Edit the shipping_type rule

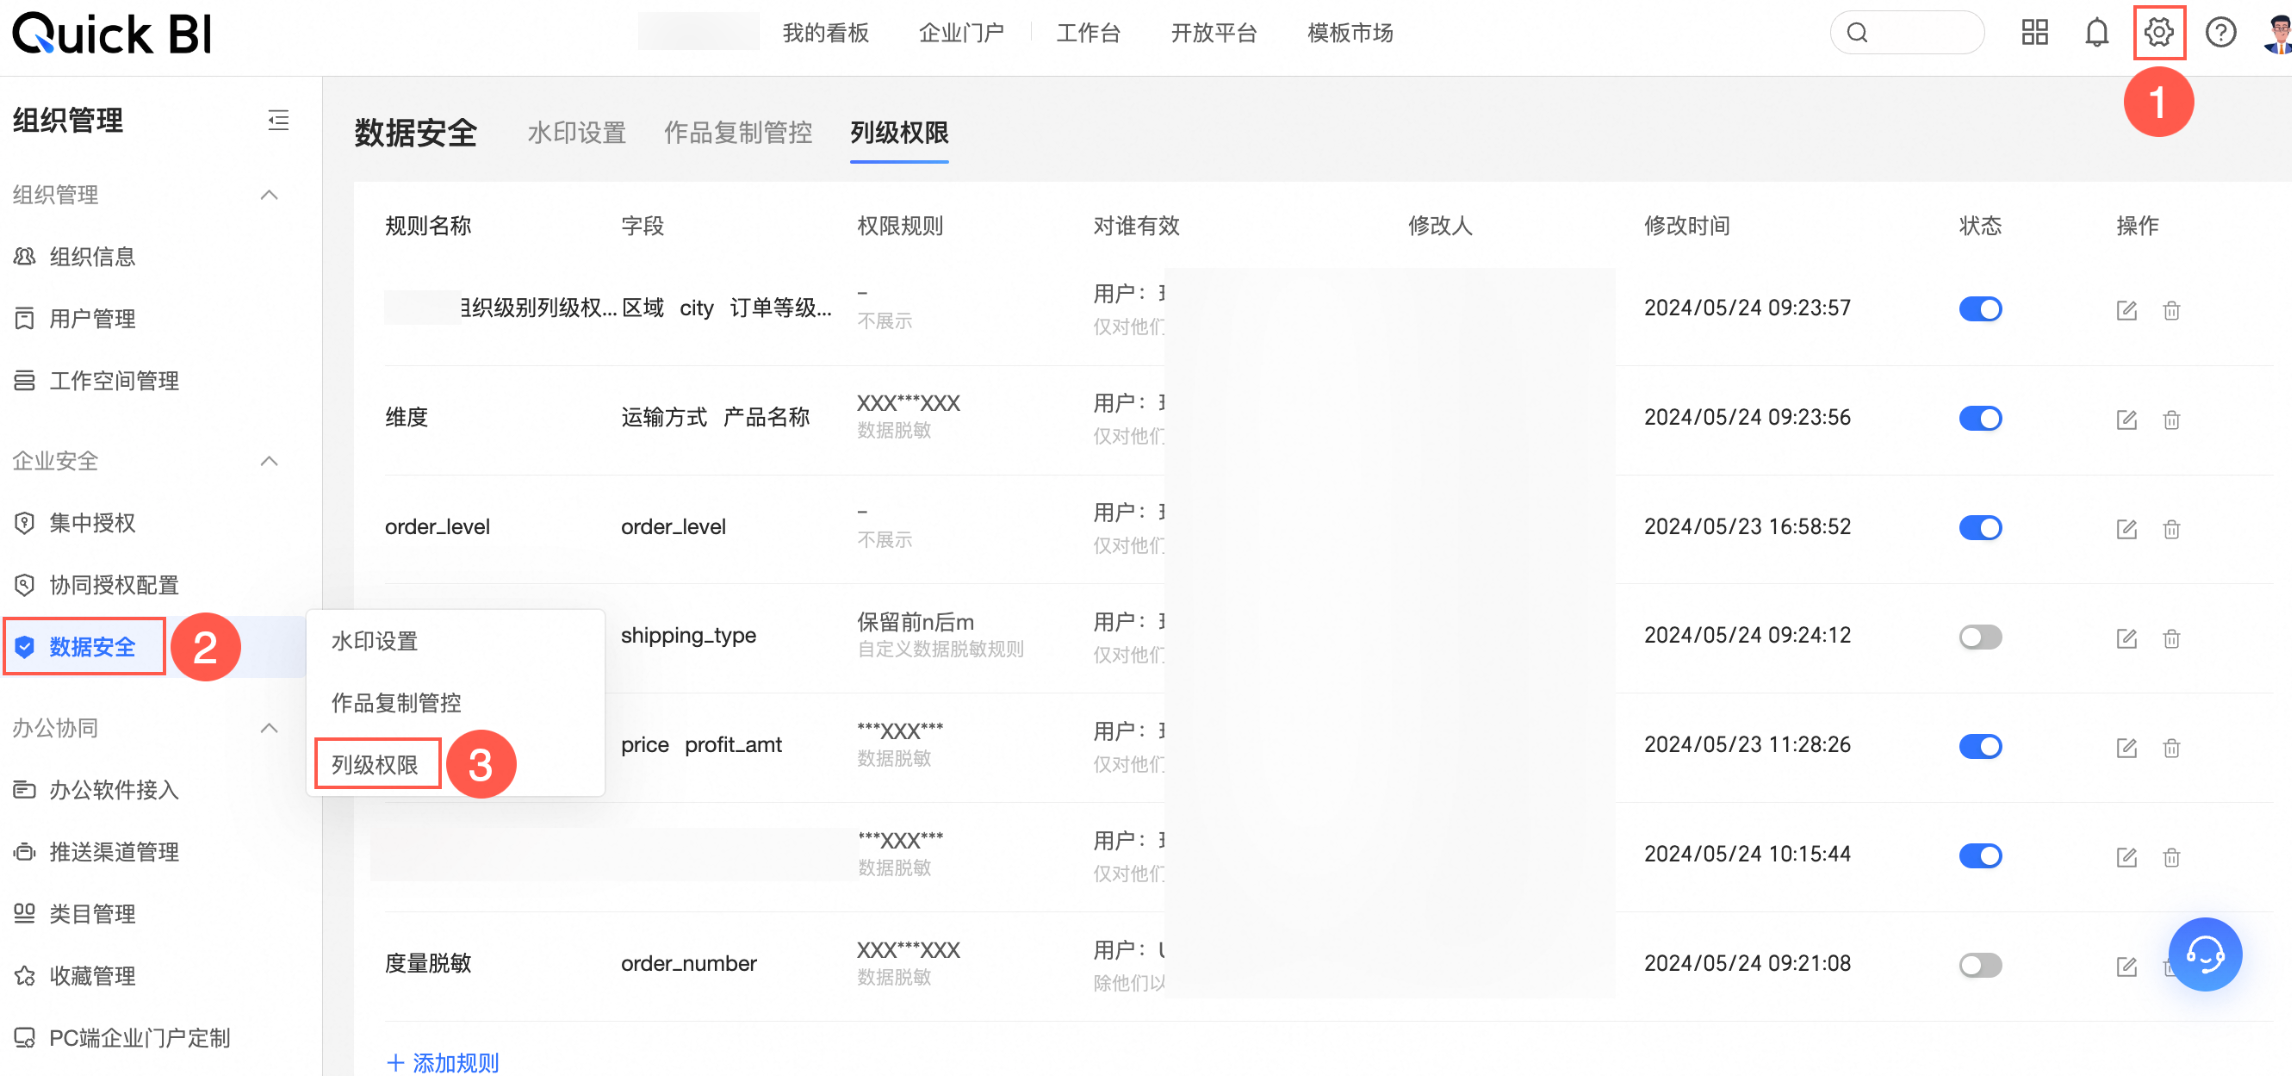click(2127, 638)
